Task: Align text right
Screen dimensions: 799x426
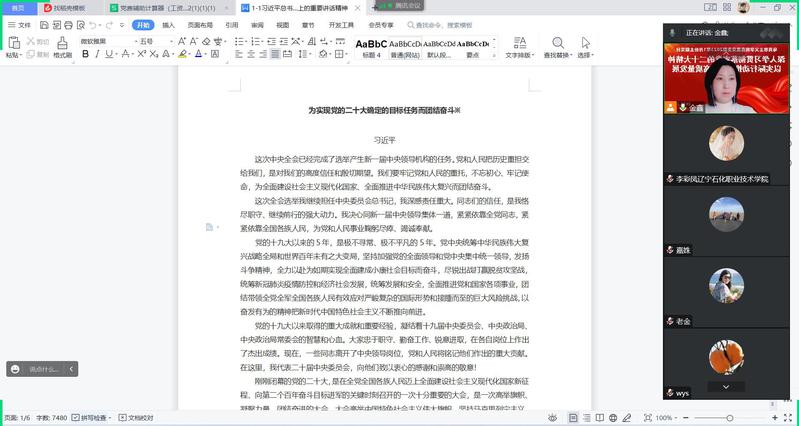Action: pos(263,54)
